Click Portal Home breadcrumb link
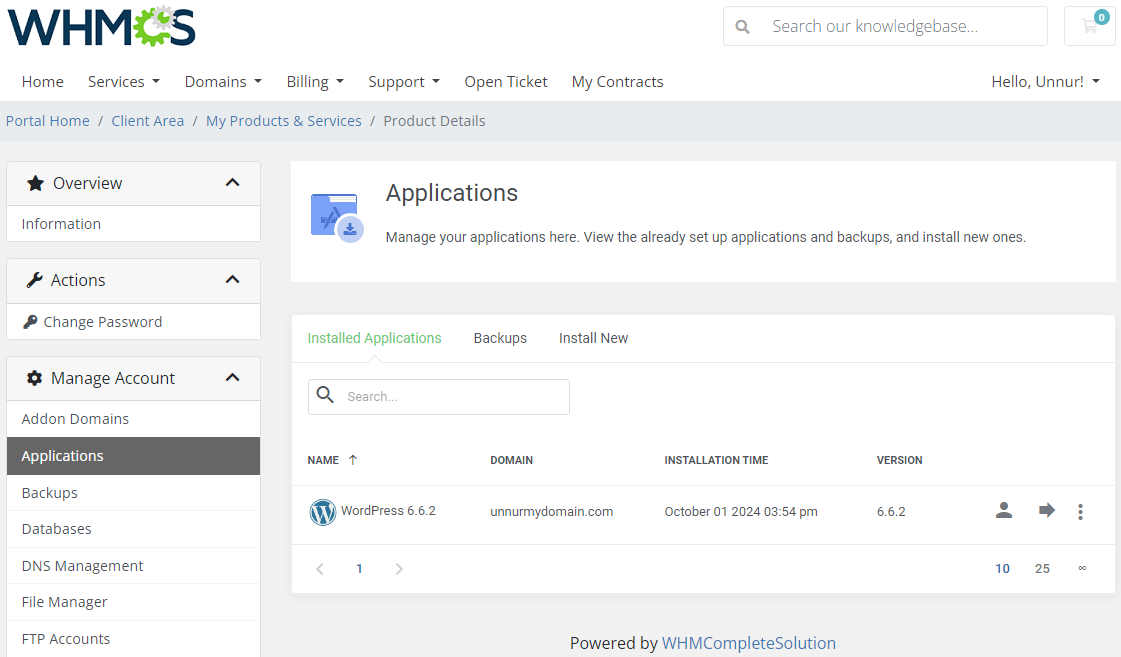The width and height of the screenshot is (1121, 657). pos(48,122)
